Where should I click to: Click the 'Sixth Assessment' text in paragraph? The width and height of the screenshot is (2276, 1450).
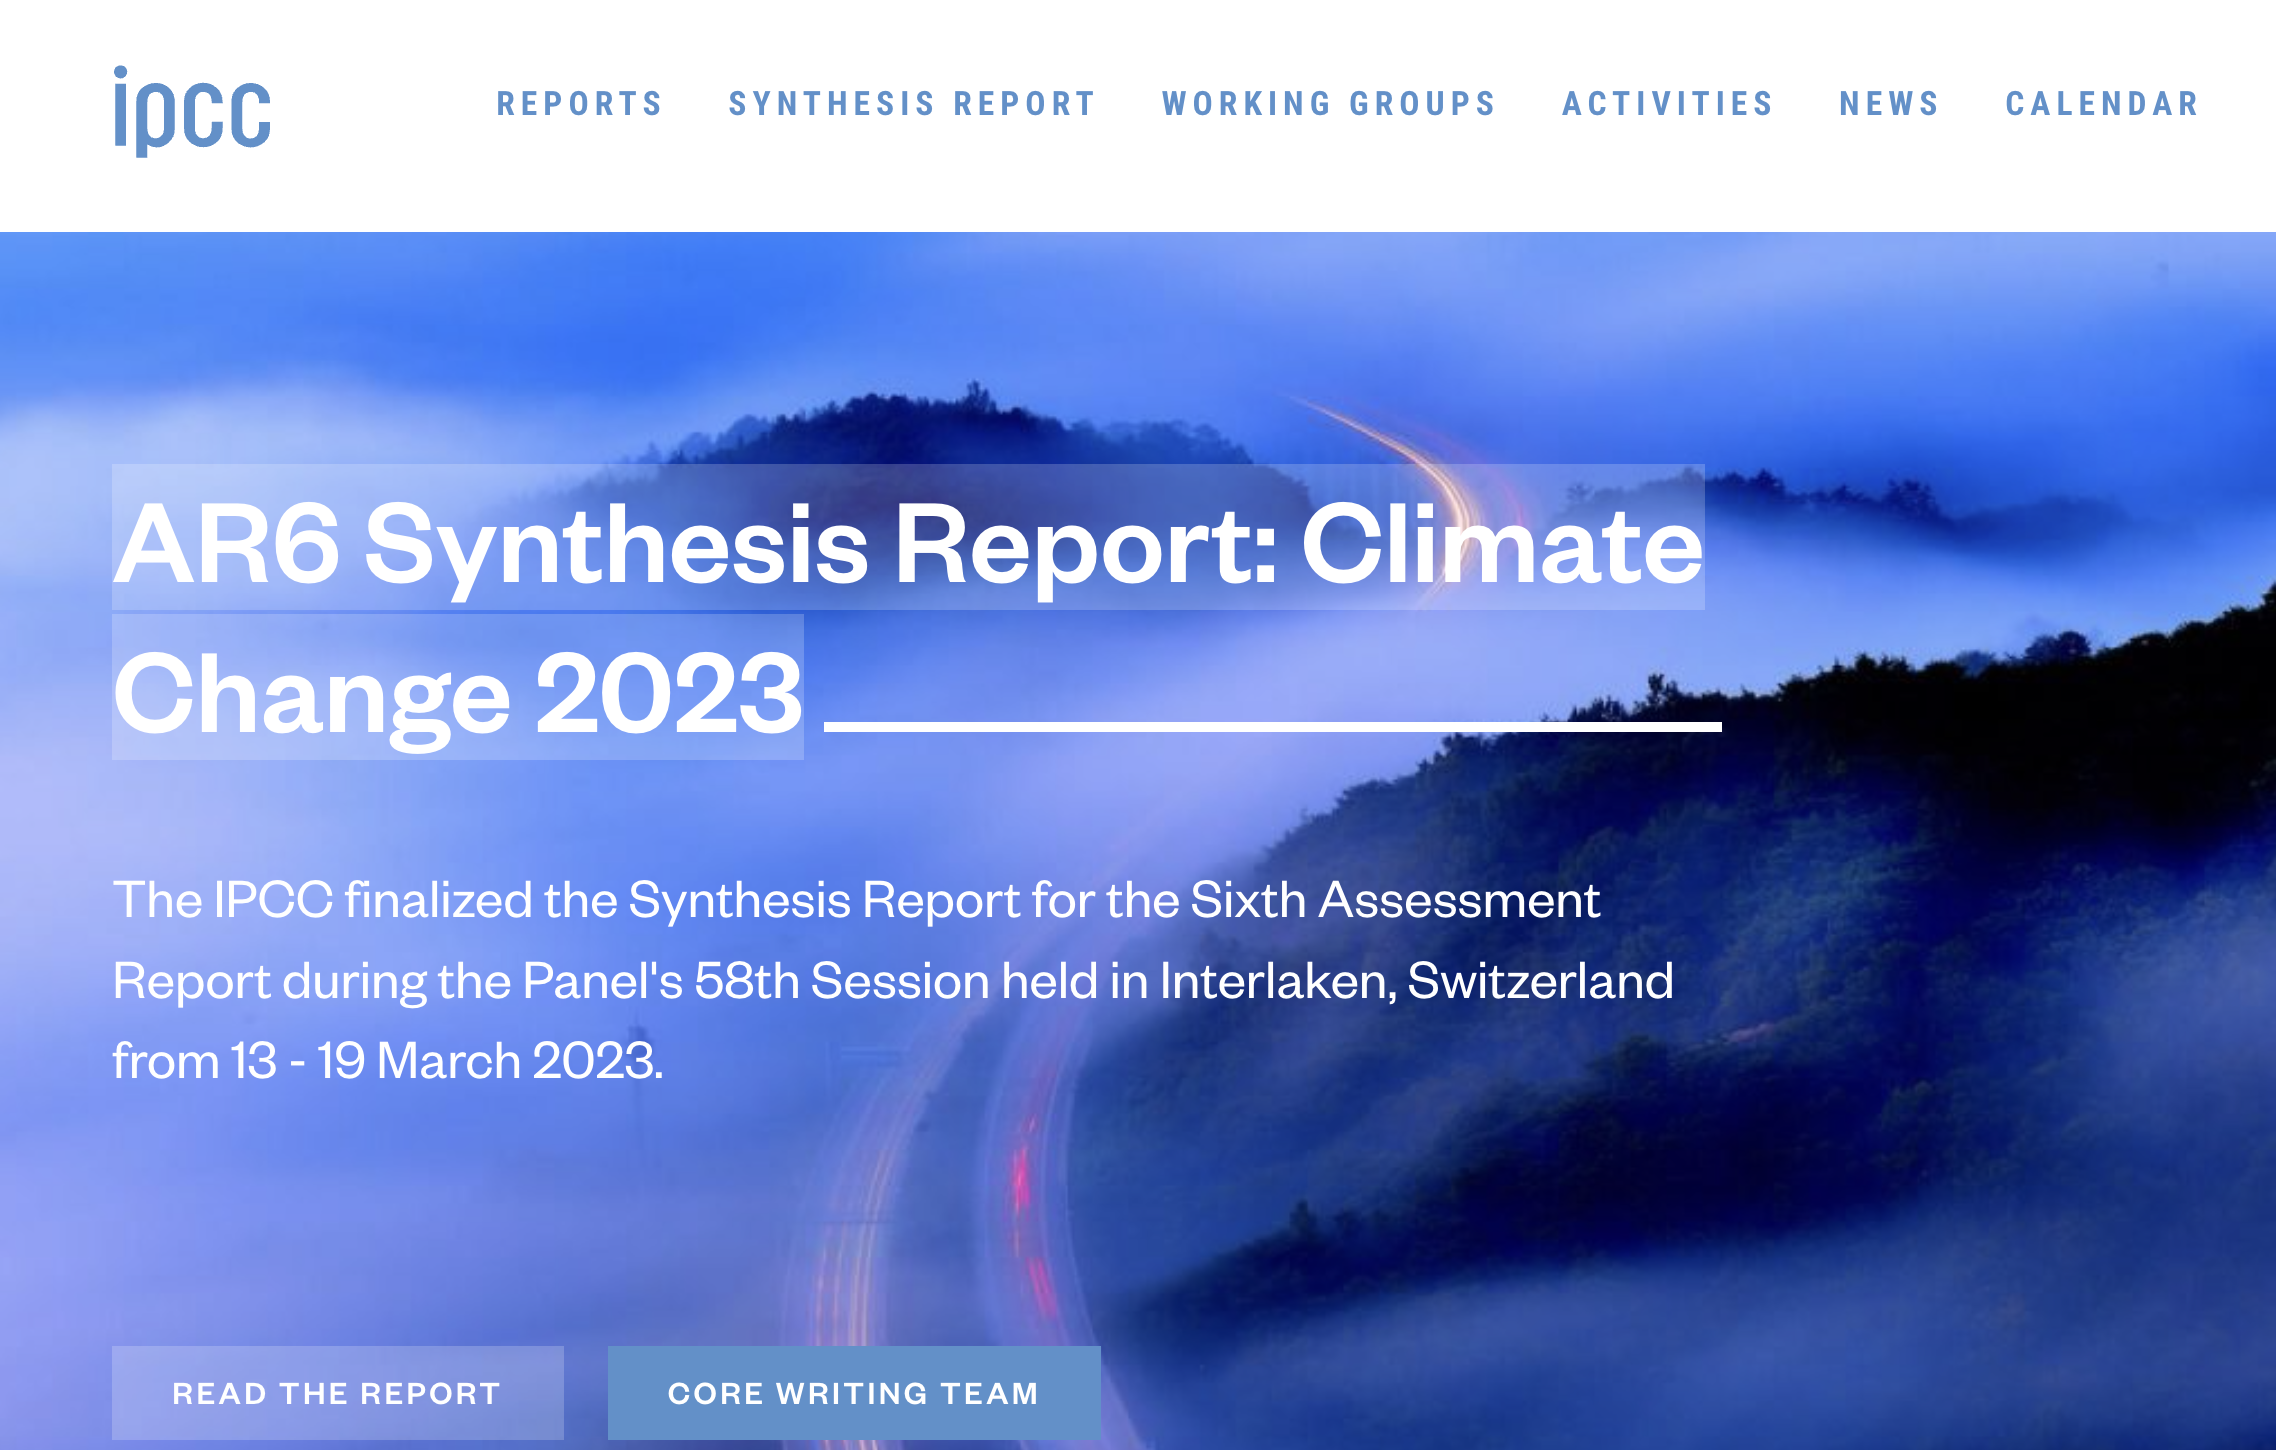(1395, 900)
